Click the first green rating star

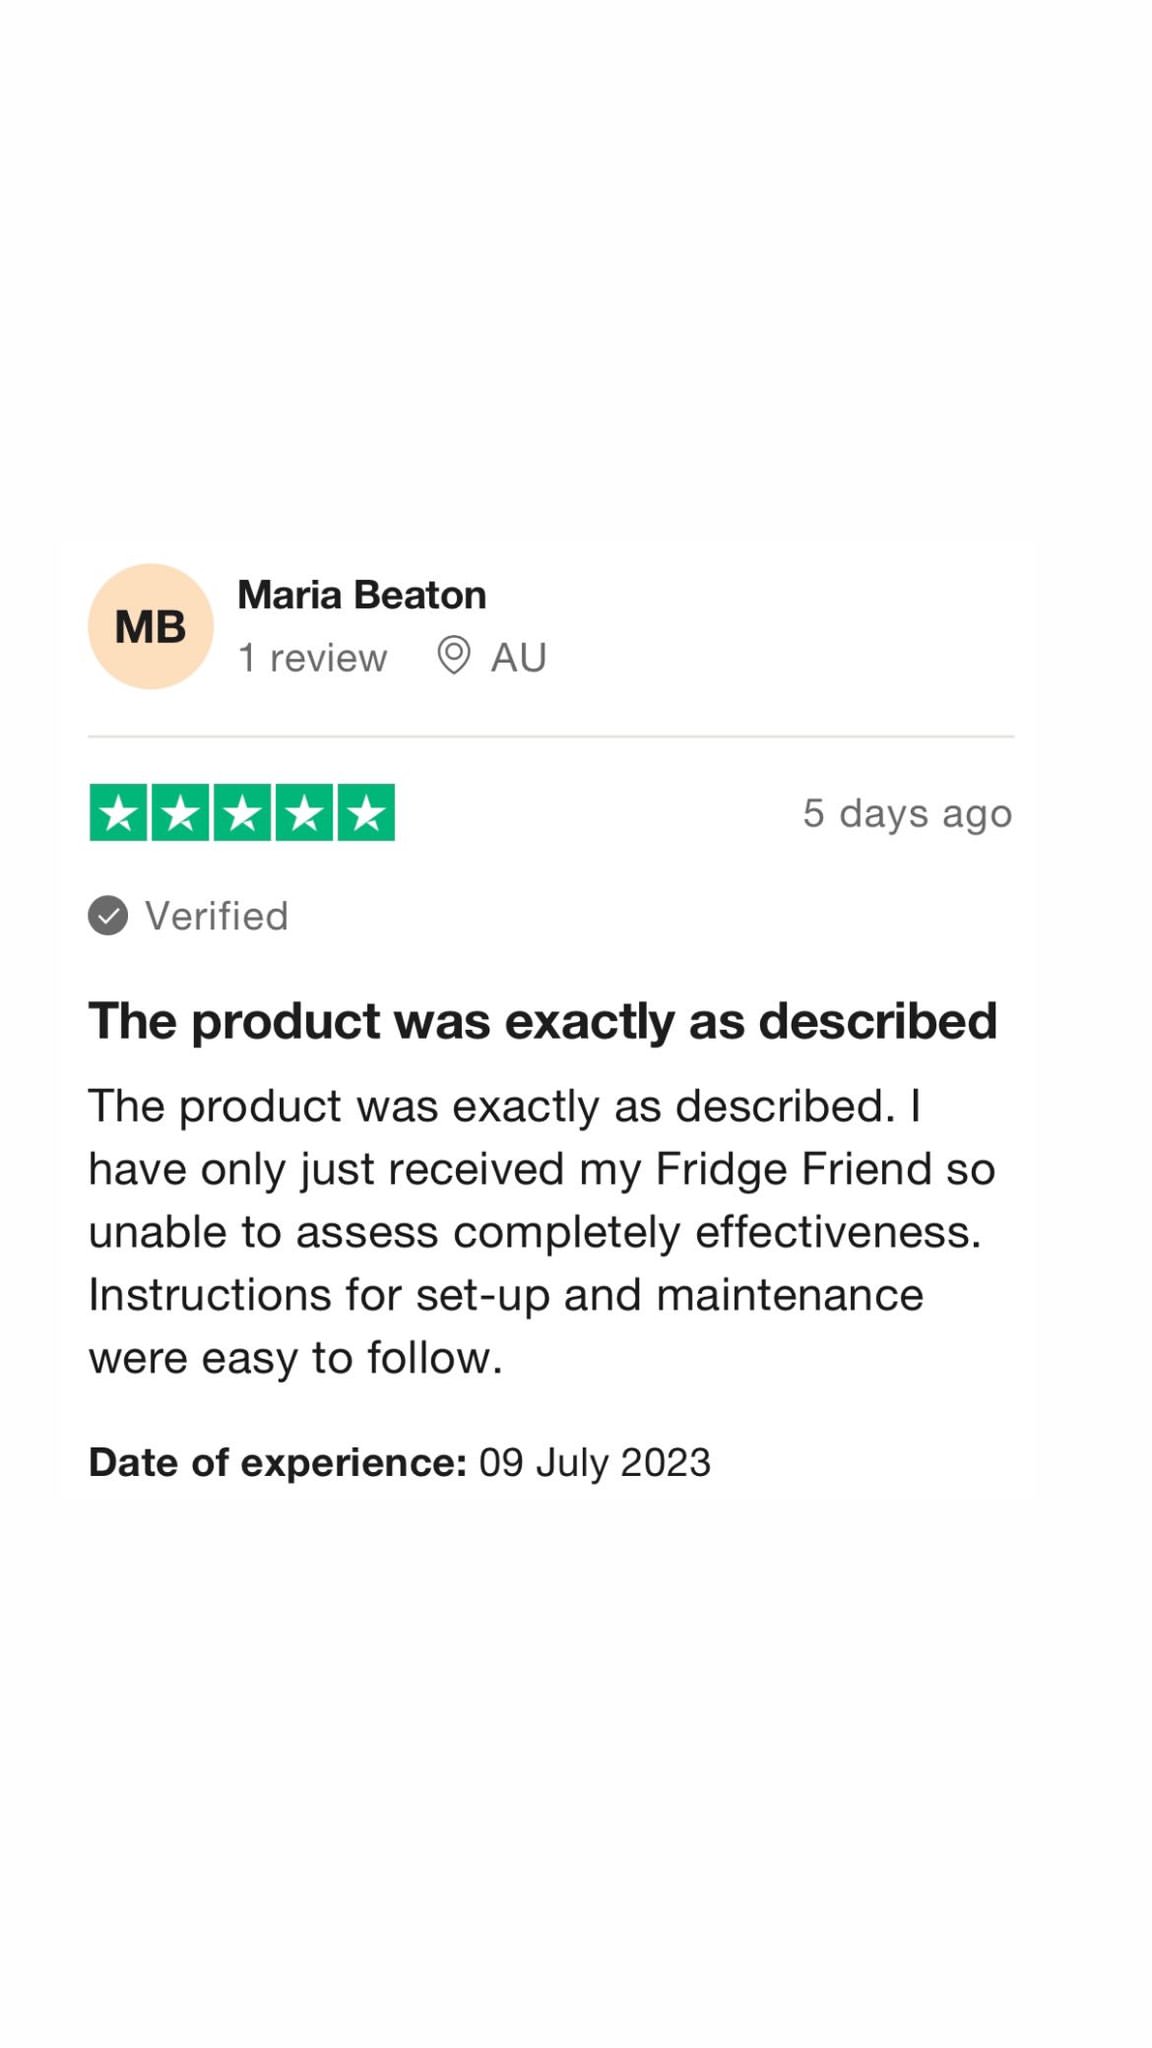click(x=118, y=812)
